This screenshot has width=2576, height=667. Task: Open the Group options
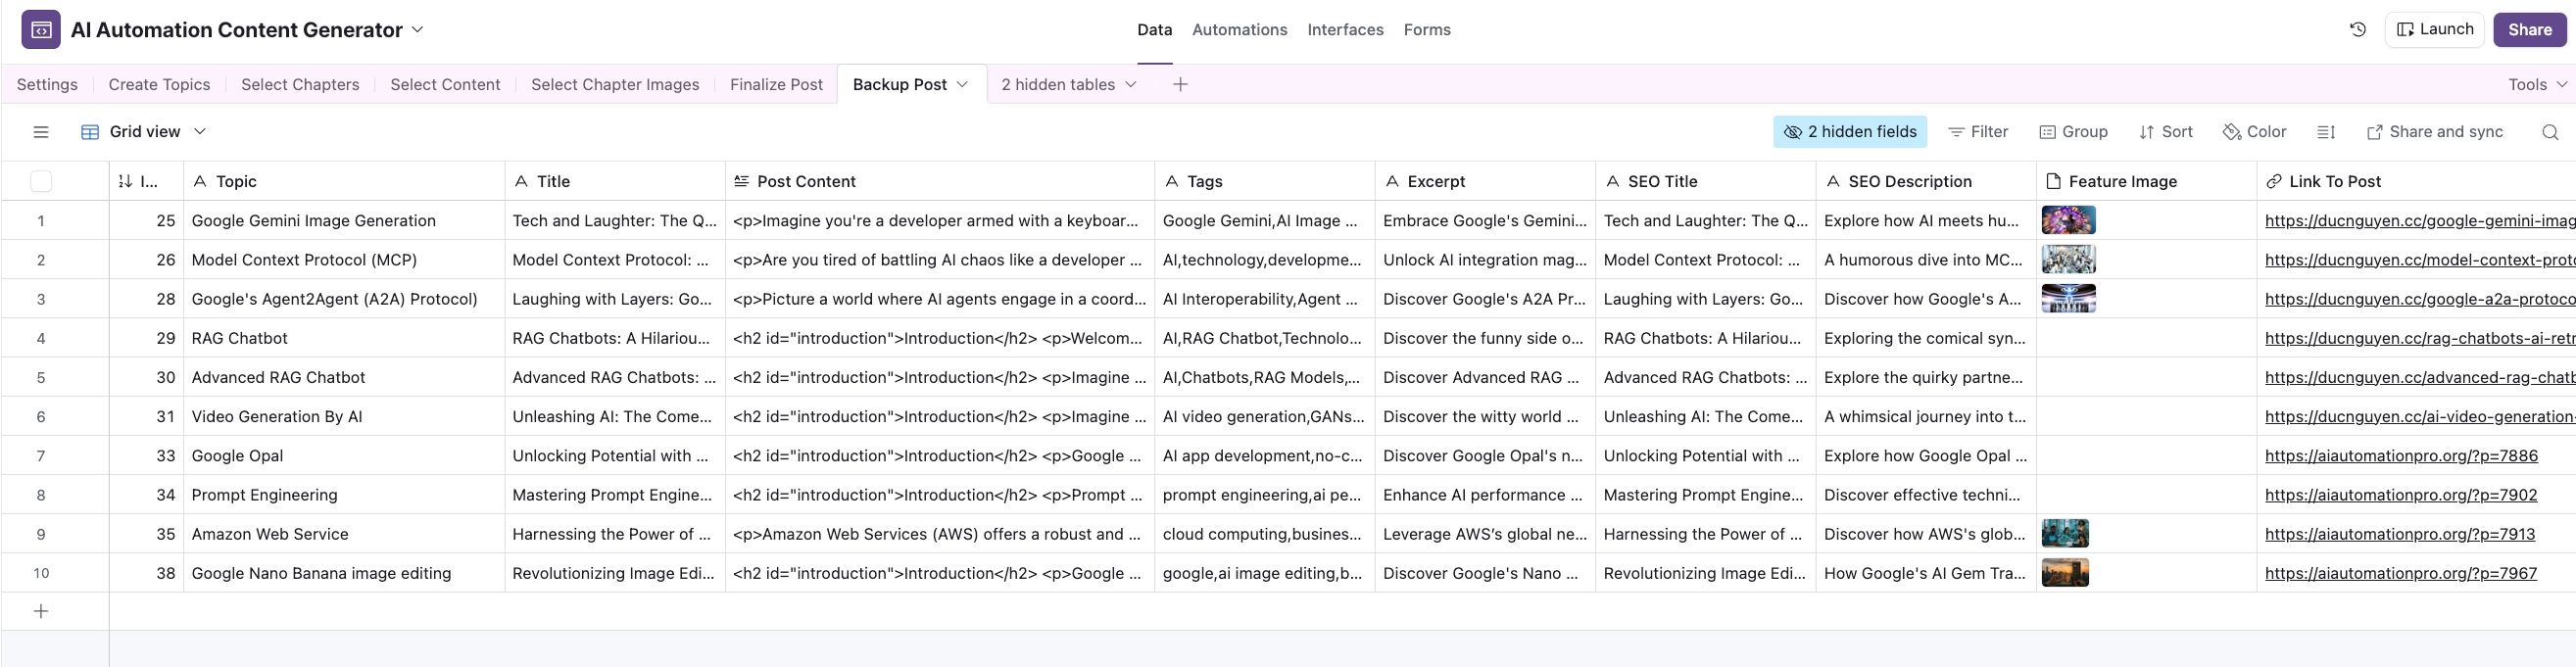coord(2073,132)
